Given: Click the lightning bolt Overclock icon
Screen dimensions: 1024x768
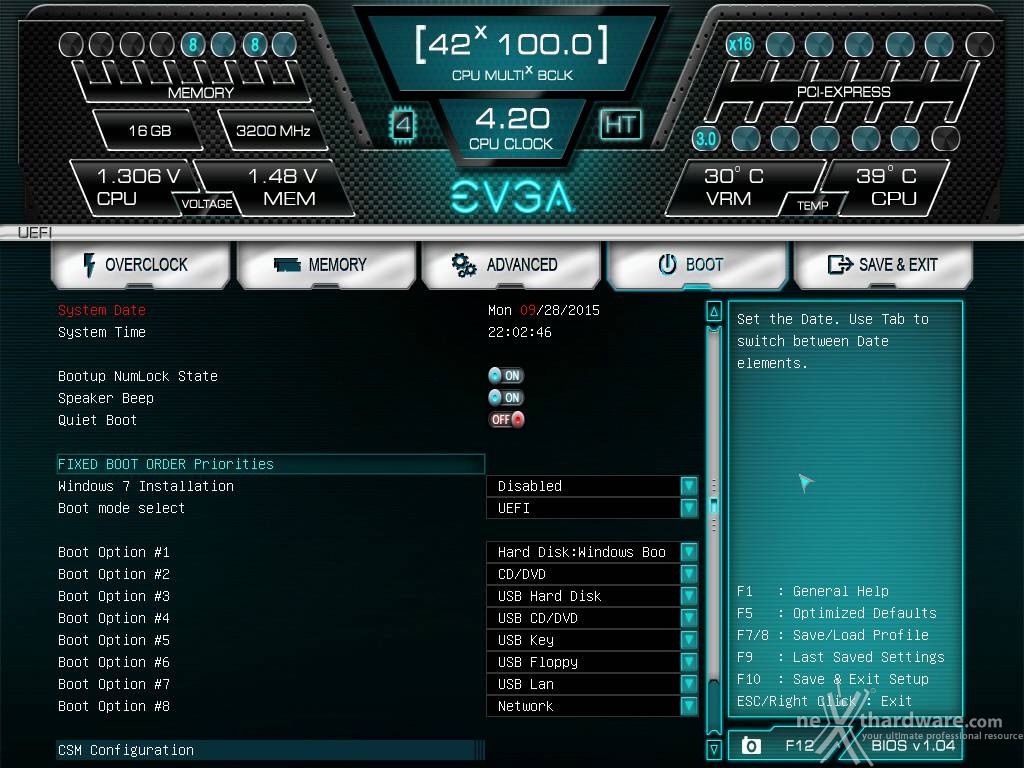Looking at the screenshot, I should (x=89, y=264).
